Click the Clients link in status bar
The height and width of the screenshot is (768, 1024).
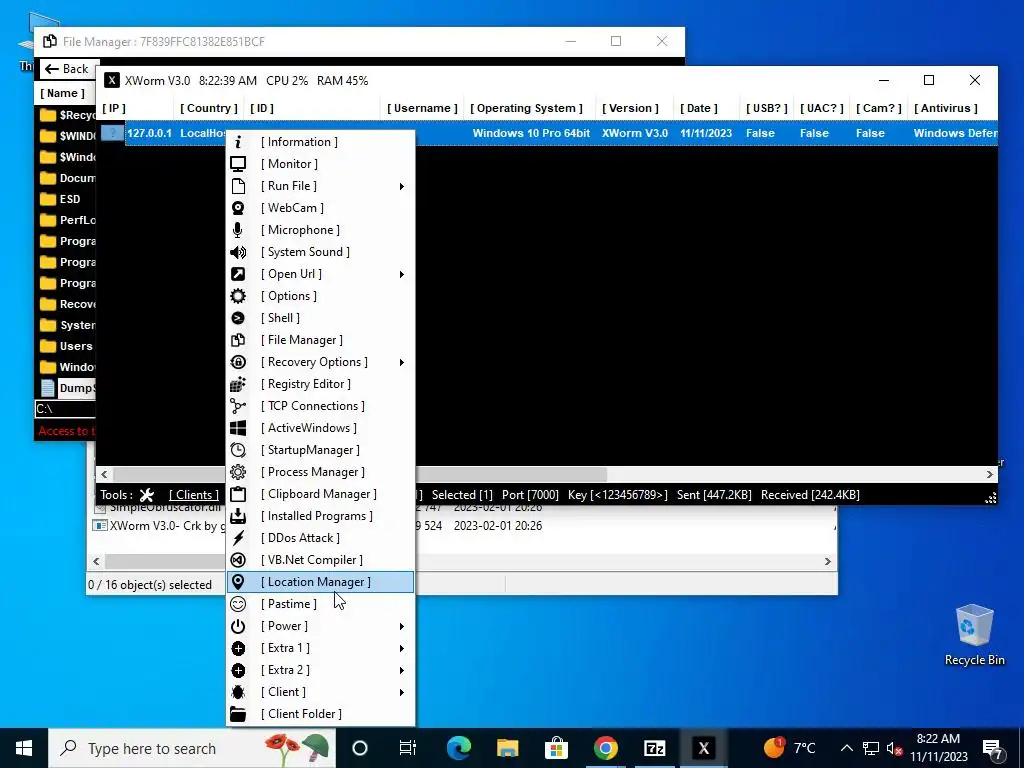(x=194, y=495)
